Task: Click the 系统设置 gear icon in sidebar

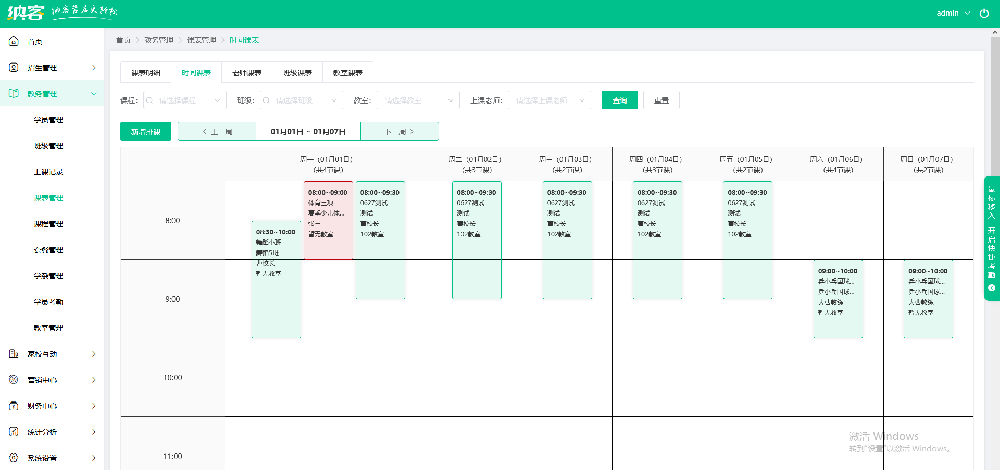Action: click(14, 457)
